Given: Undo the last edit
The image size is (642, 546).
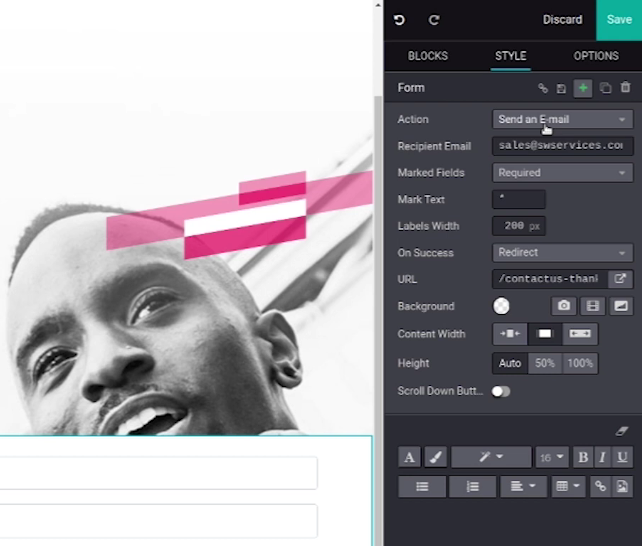Looking at the screenshot, I should (399, 20).
